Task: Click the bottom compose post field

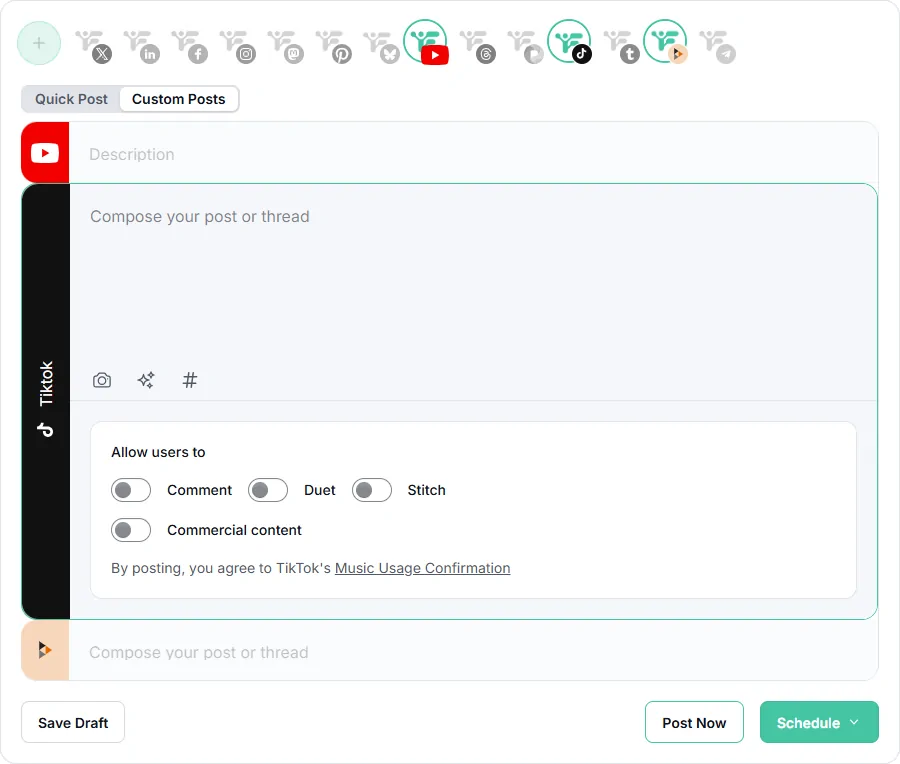Action: click(x=473, y=652)
